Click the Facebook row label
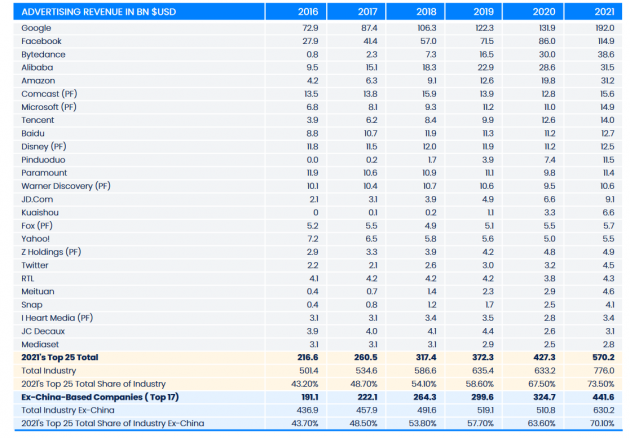The image size is (630, 438). 41,41
